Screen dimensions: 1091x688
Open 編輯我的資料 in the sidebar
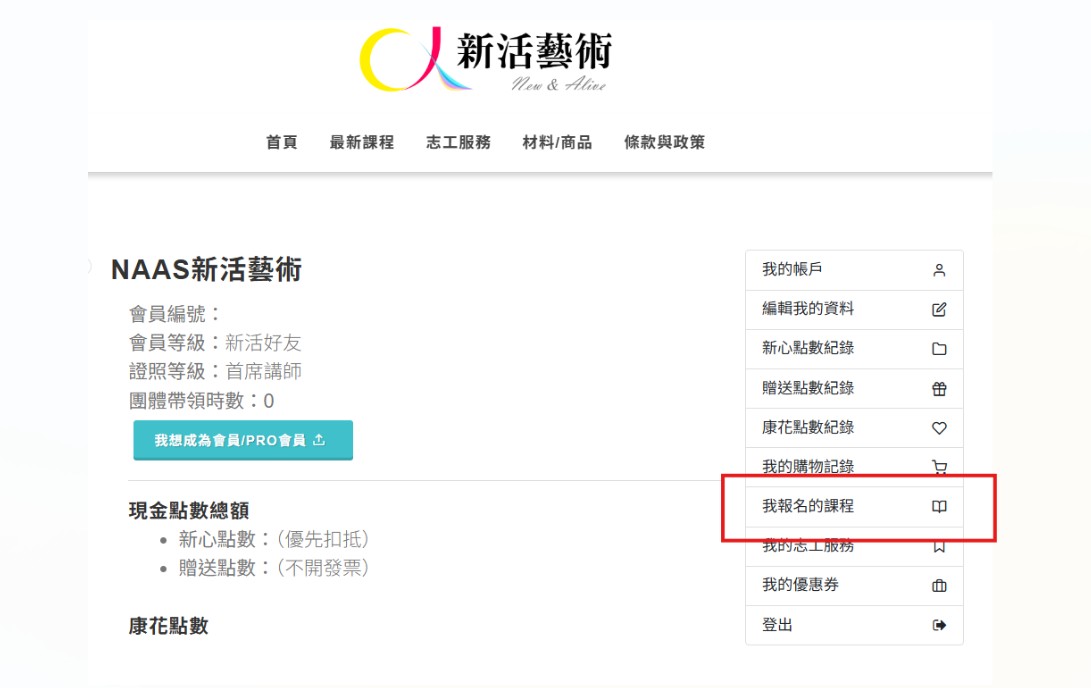point(854,310)
